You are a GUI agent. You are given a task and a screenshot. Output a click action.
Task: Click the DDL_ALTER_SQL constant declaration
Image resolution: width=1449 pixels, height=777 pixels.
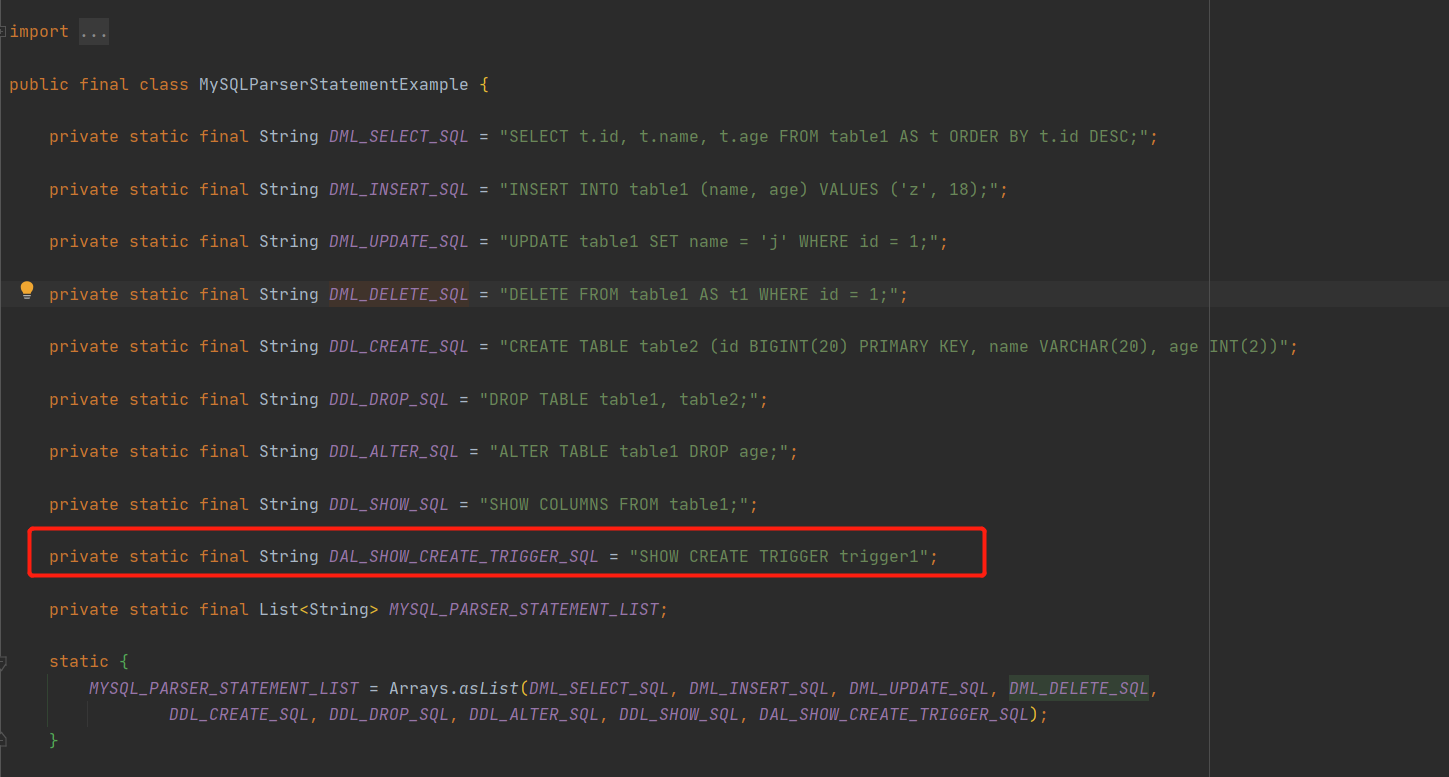click(393, 452)
